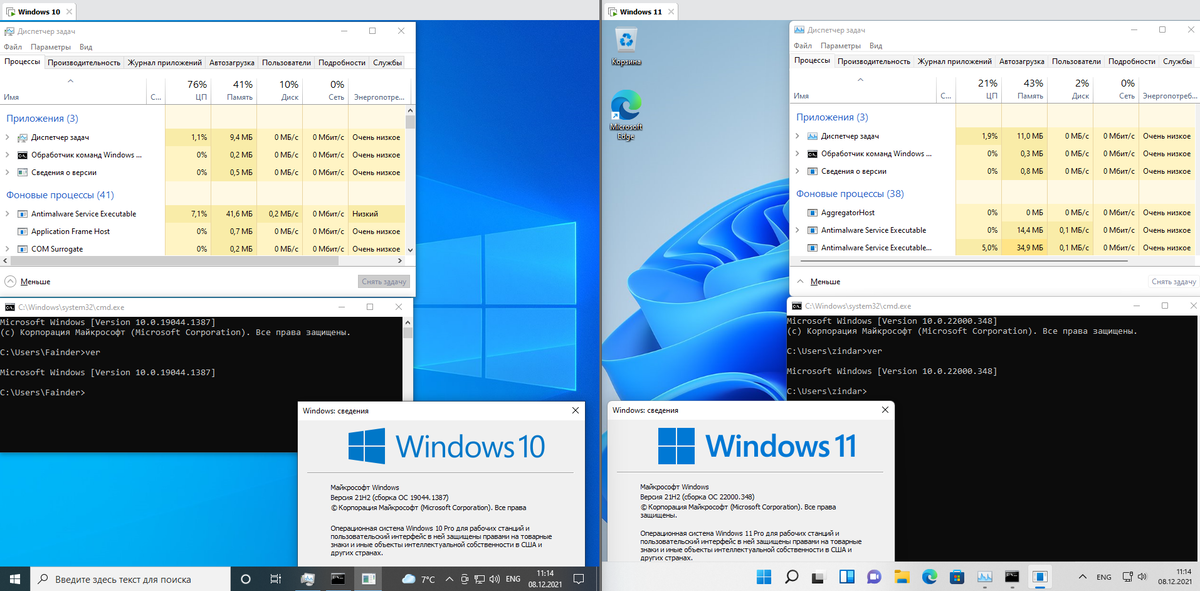
Task: Open the weather widget showing 7°C
Action: (x=418, y=579)
